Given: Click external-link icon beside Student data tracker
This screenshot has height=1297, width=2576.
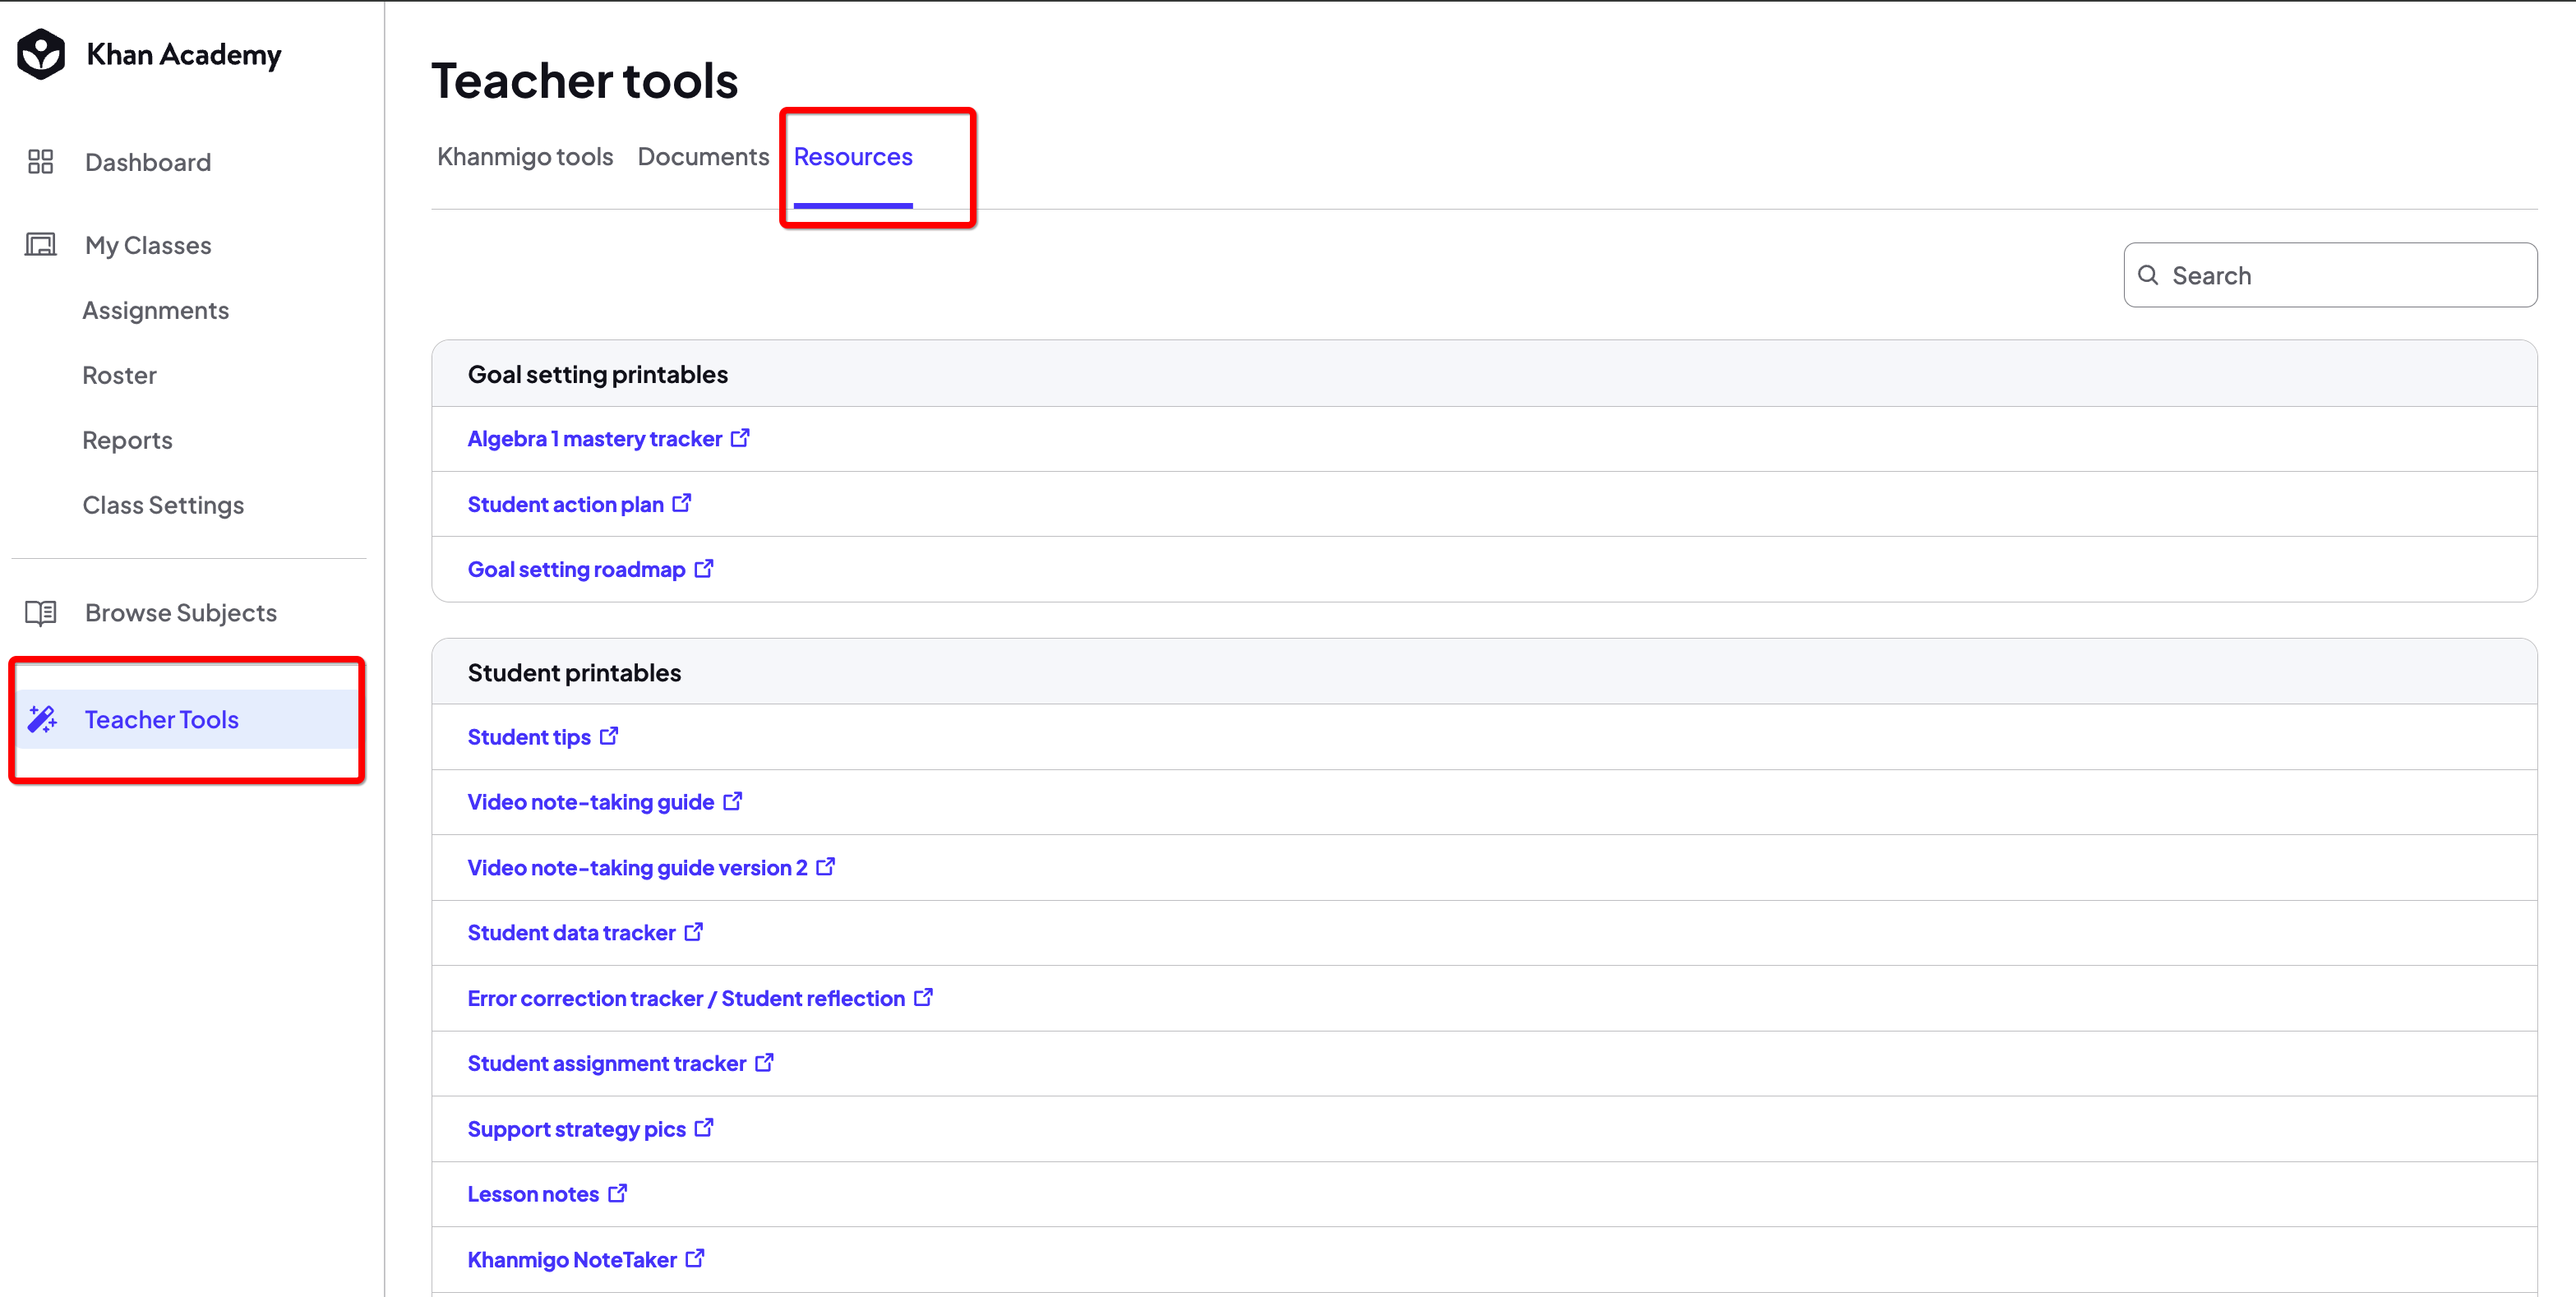Looking at the screenshot, I should click(x=694, y=932).
